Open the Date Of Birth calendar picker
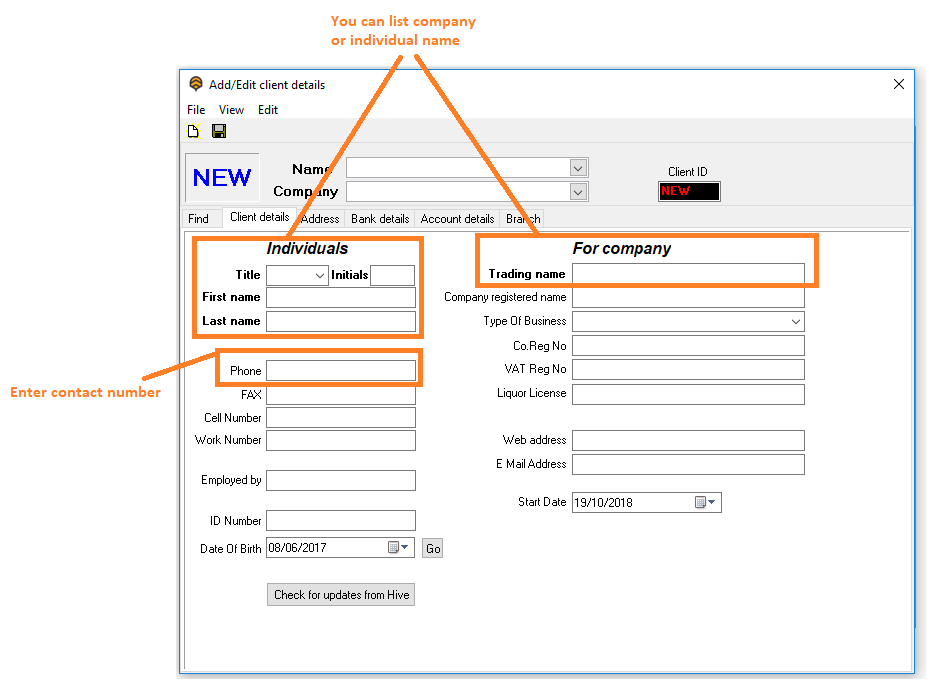 click(398, 548)
